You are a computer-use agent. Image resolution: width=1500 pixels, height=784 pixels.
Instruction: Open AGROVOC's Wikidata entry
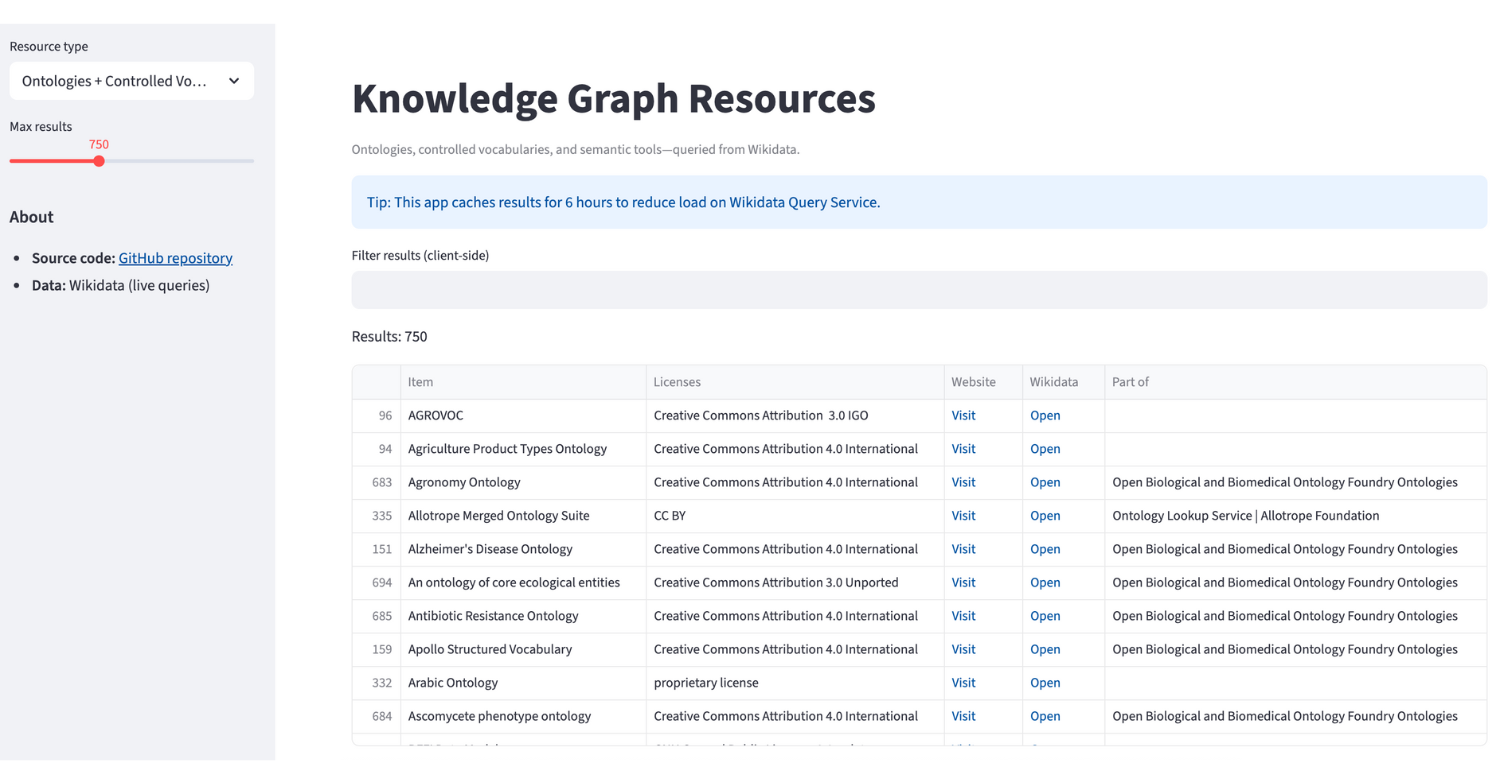point(1045,415)
